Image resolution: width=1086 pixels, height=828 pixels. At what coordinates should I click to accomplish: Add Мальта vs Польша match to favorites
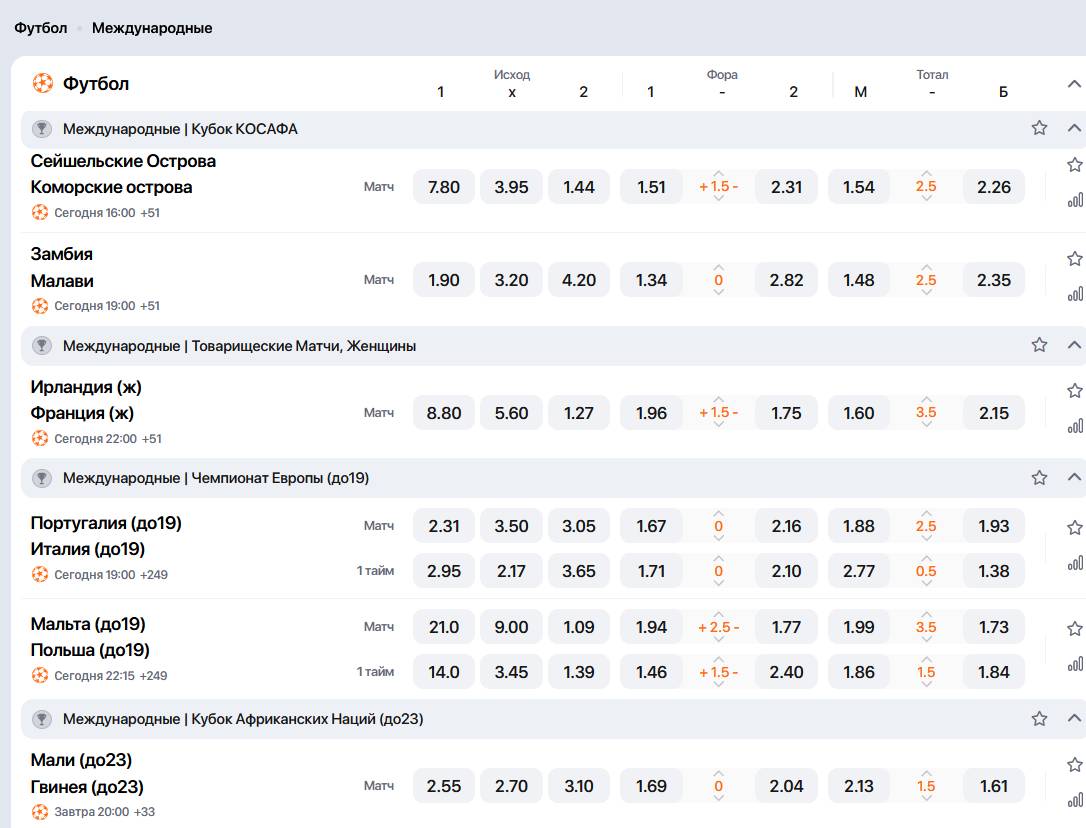point(1075,628)
